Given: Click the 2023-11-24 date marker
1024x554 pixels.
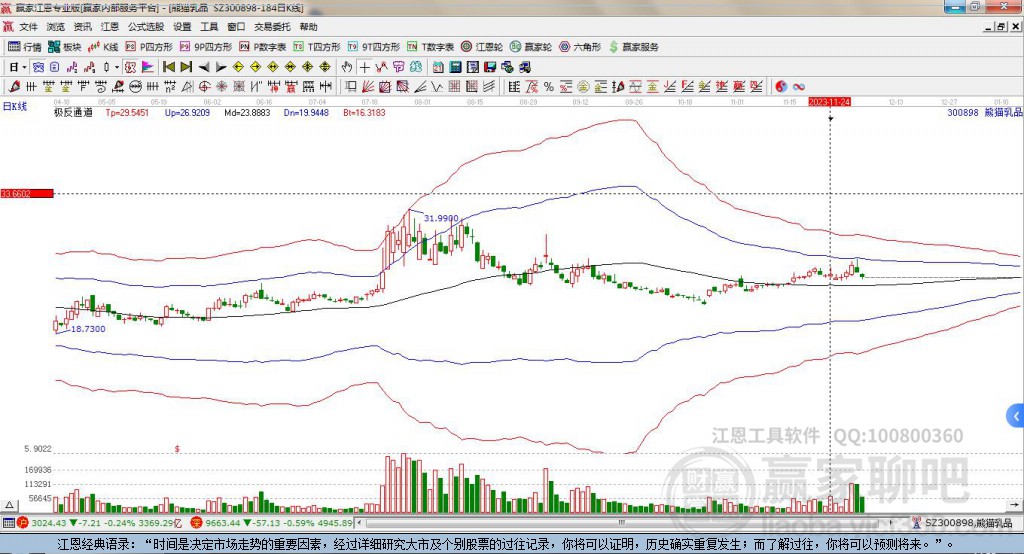Looking at the screenshot, I should point(829,102).
